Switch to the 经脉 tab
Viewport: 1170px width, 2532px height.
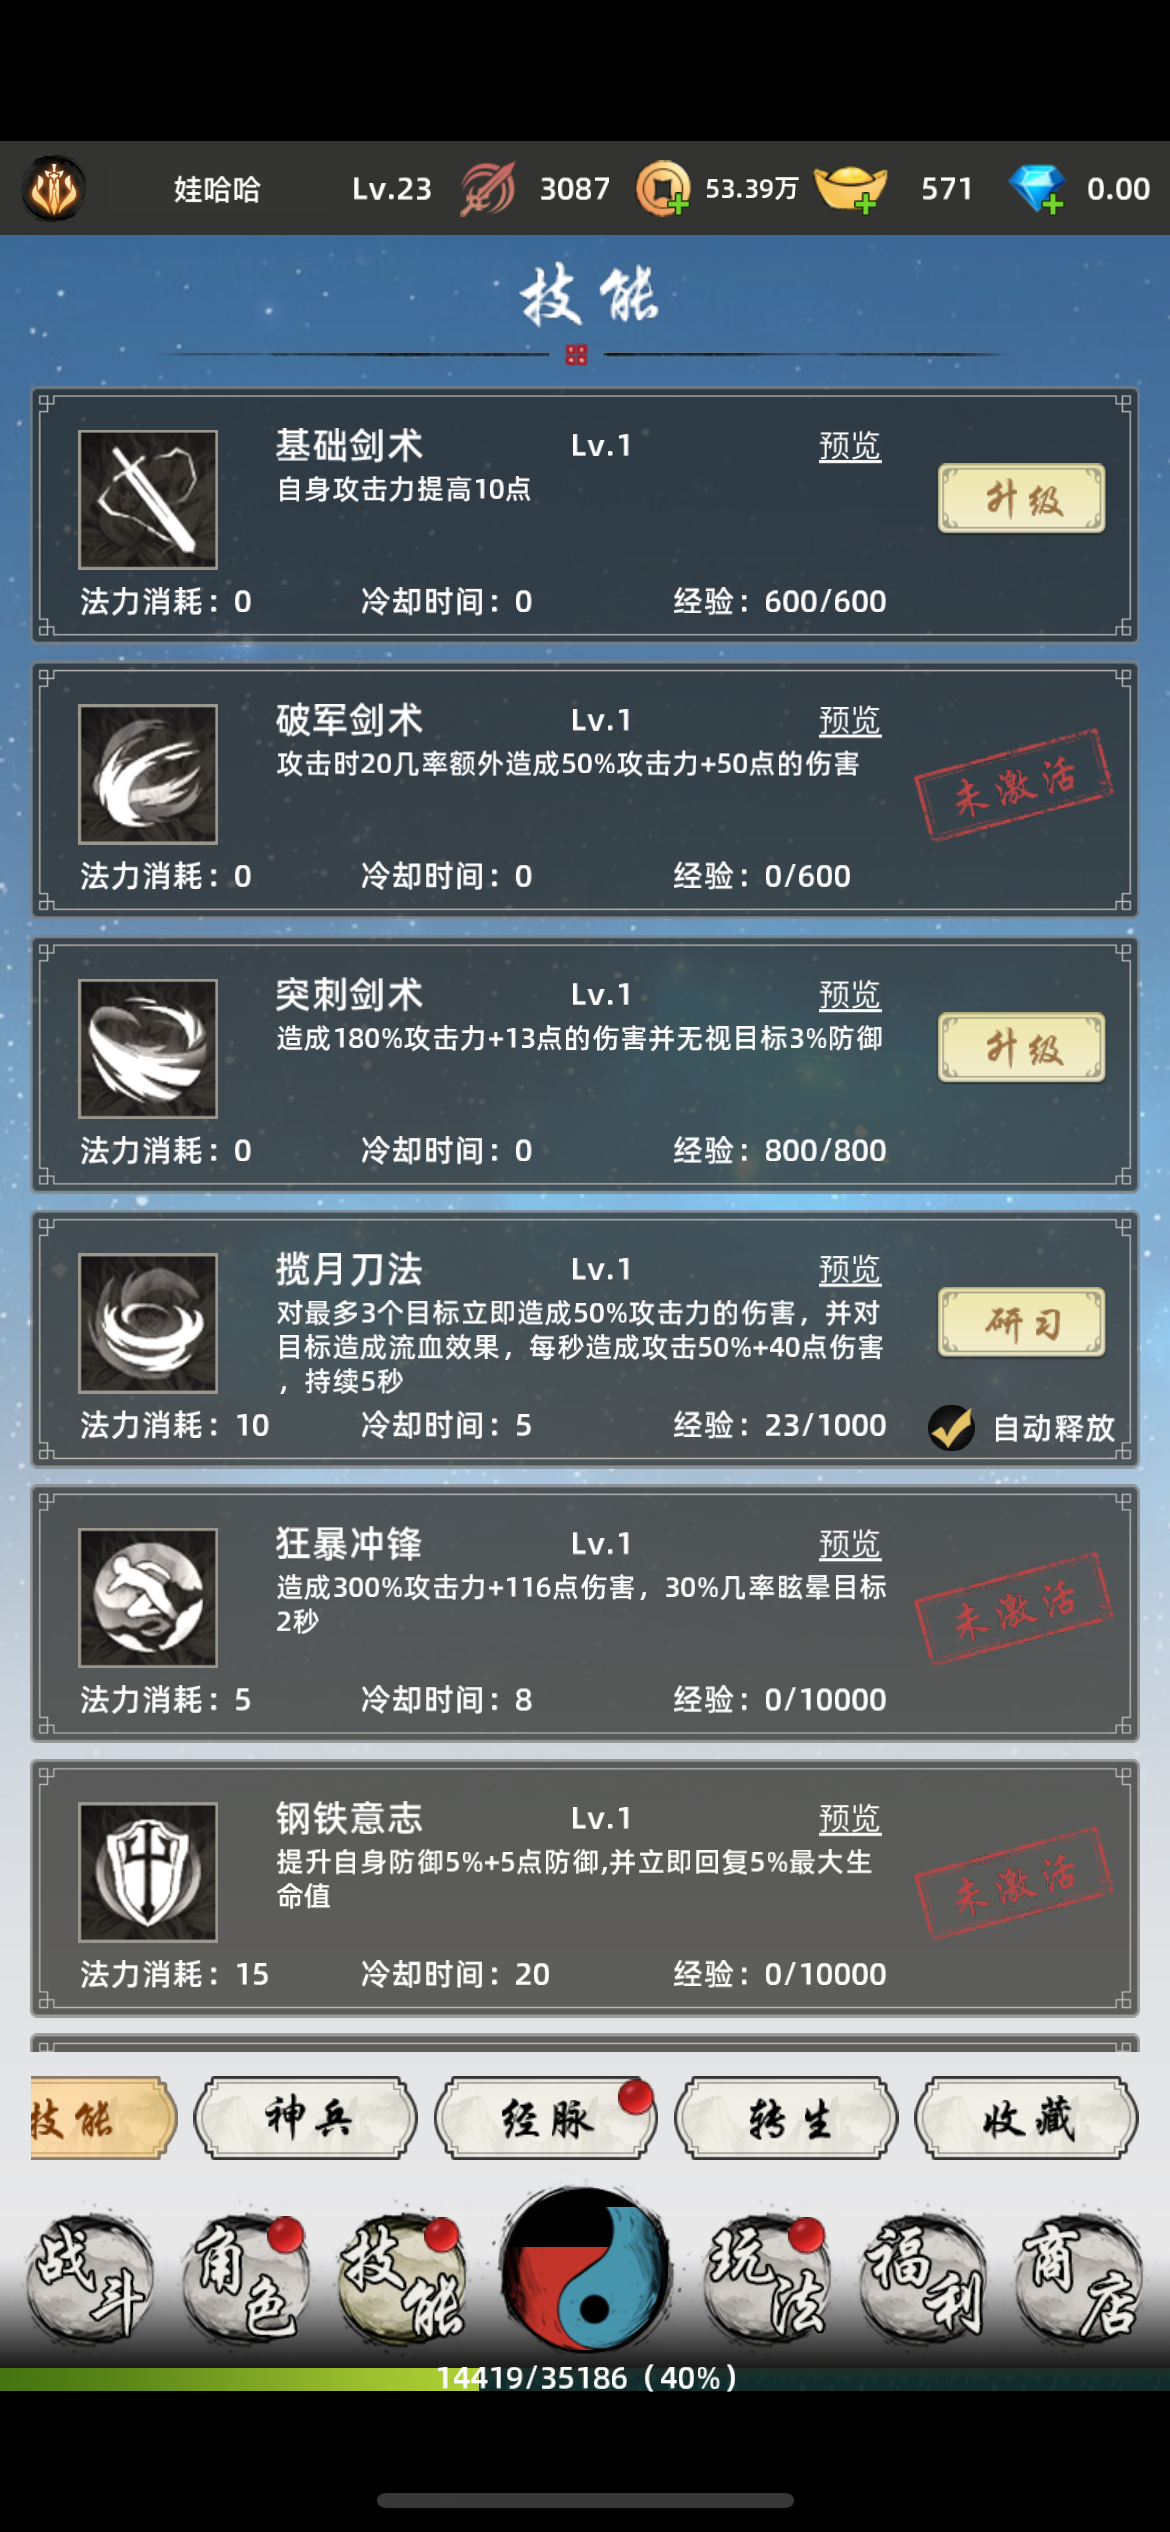pyautogui.click(x=546, y=2118)
